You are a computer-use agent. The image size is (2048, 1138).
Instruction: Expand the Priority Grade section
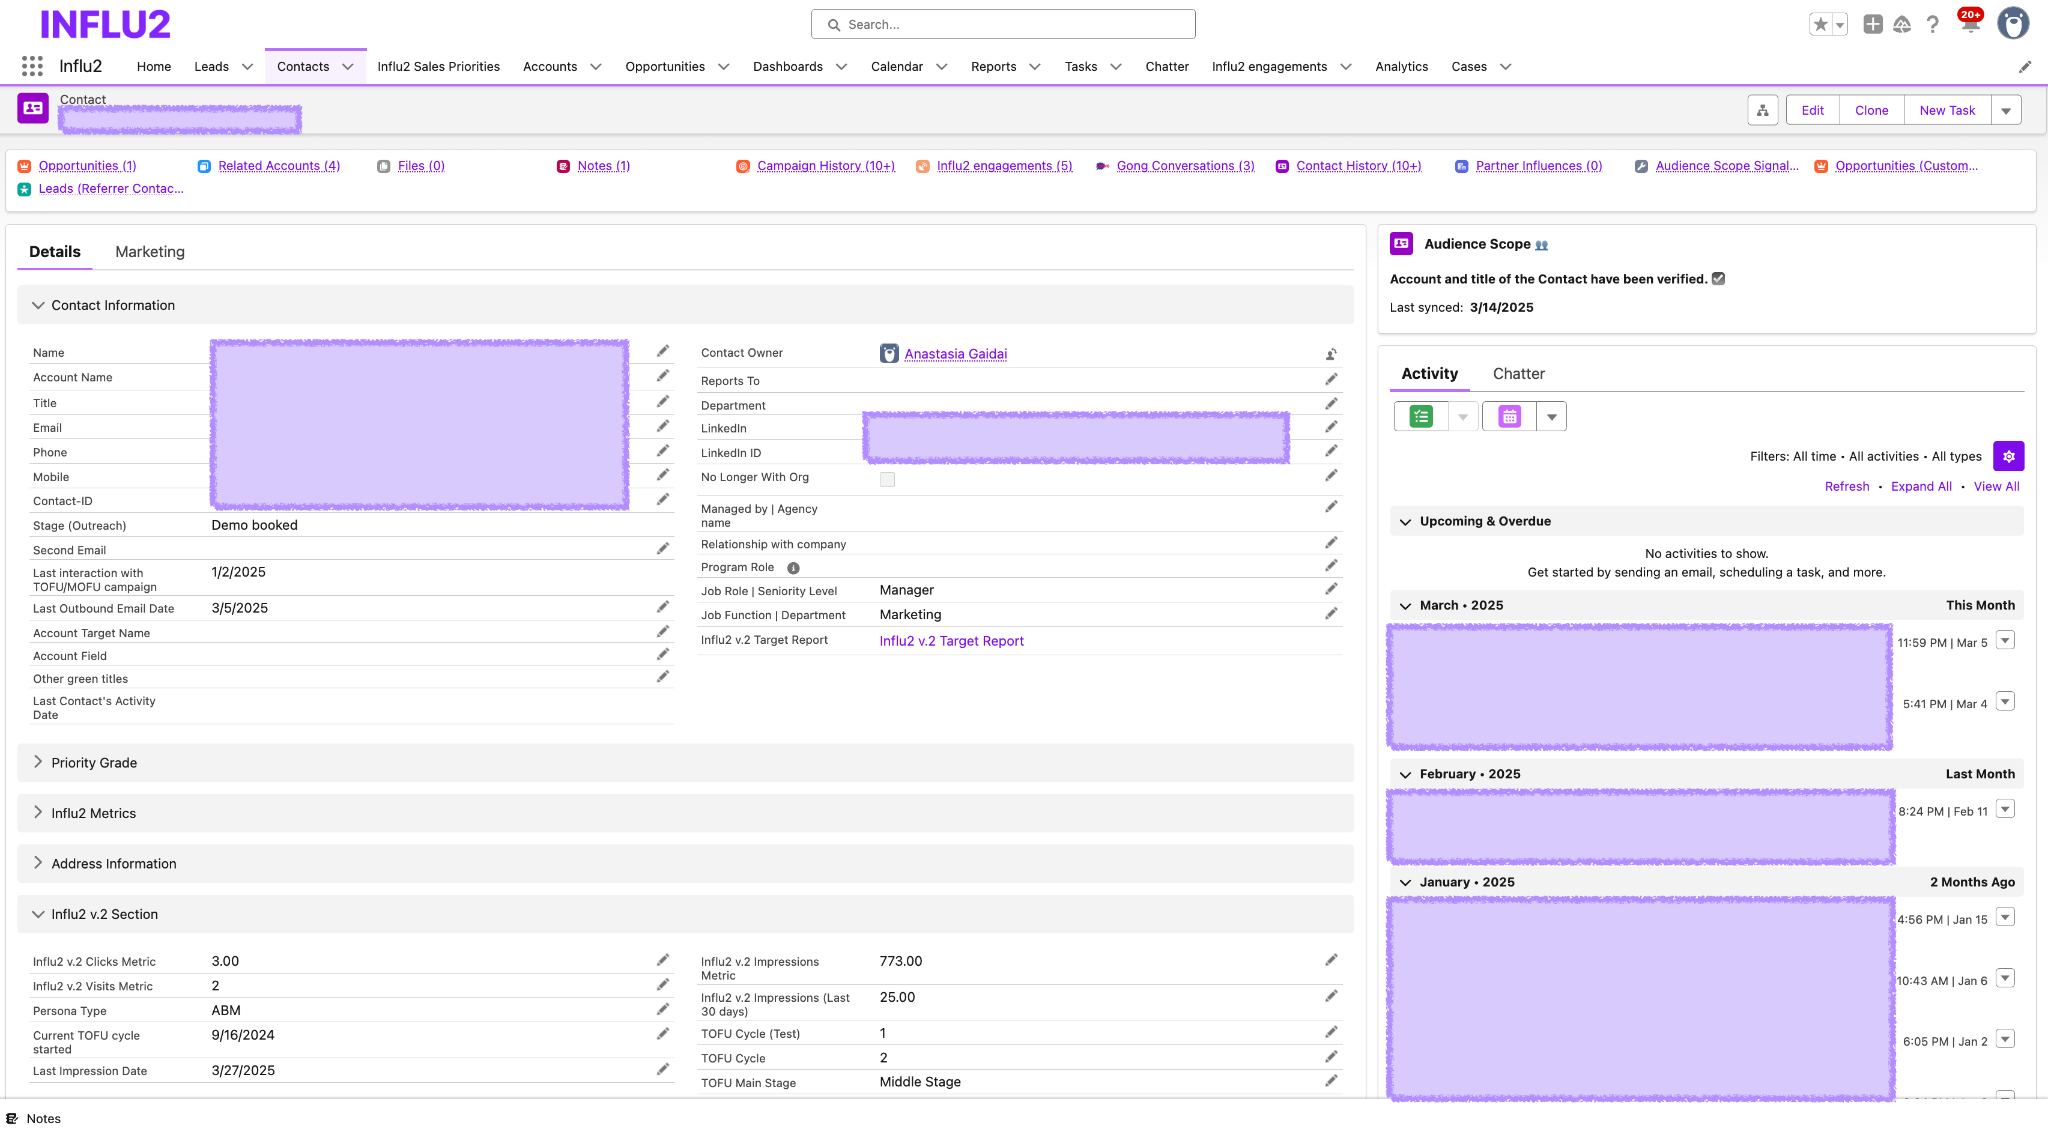(x=38, y=762)
